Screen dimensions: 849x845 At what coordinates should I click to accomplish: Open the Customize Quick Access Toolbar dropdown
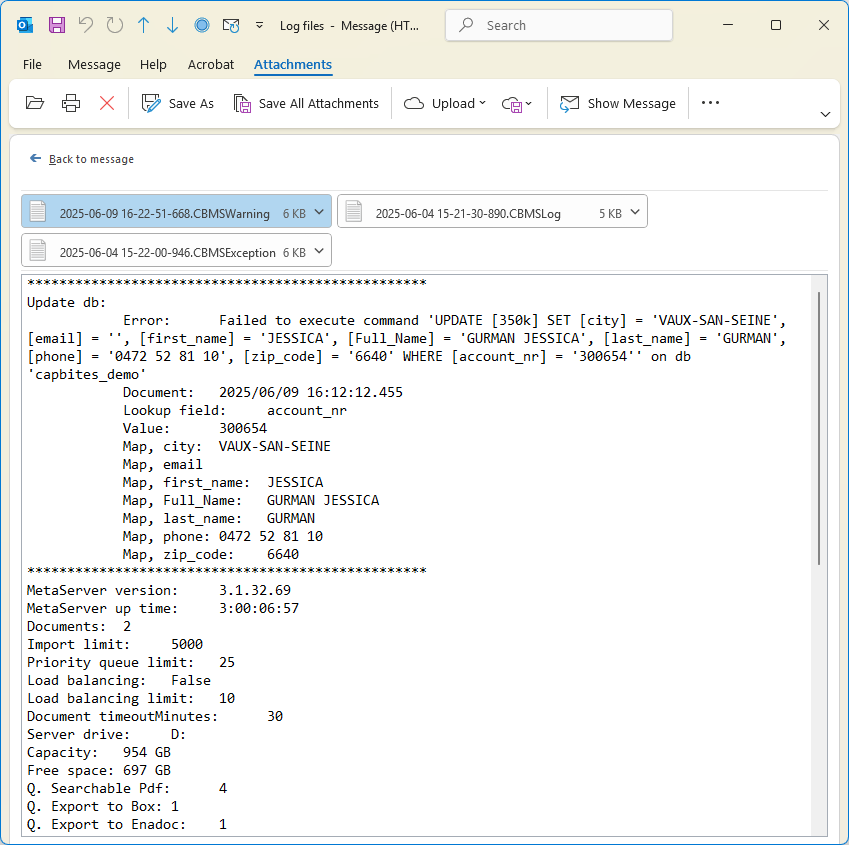(260, 25)
